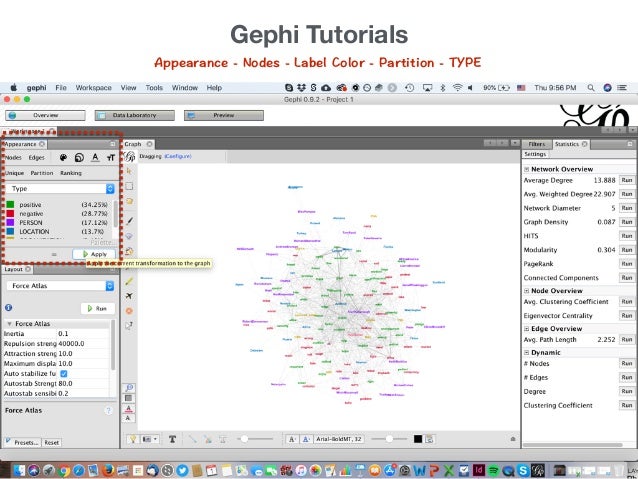Click reset label visible A icon
This screenshot has width=638, height=479.
pyautogui.click(x=128, y=418)
